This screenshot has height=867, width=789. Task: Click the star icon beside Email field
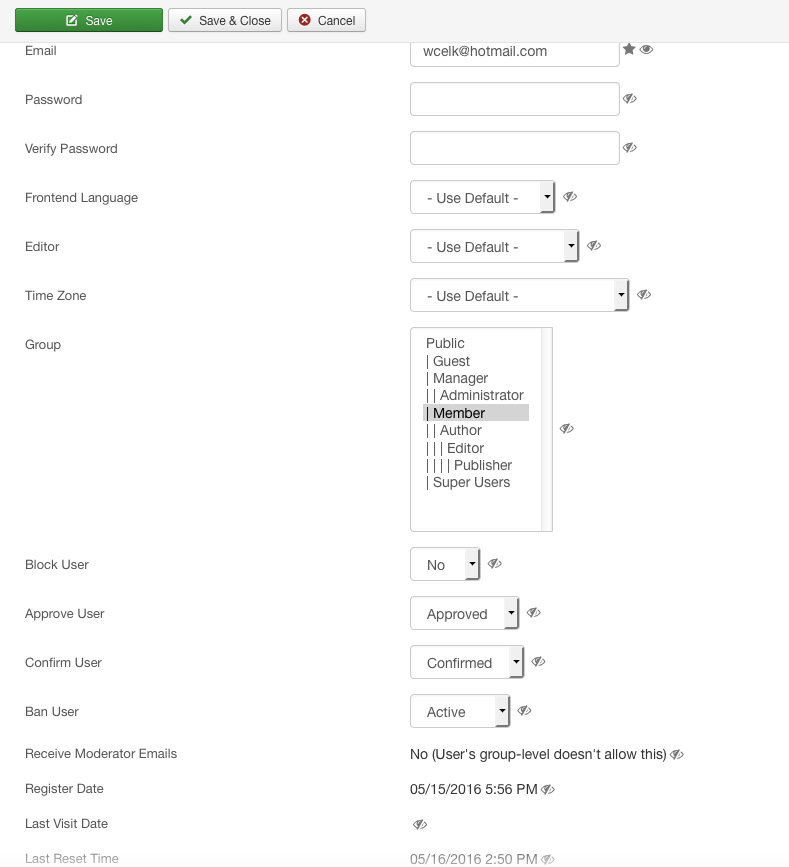[x=629, y=49]
